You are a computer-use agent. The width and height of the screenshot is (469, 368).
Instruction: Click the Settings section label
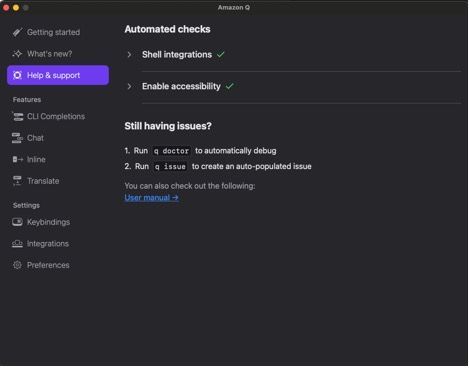[26, 205]
